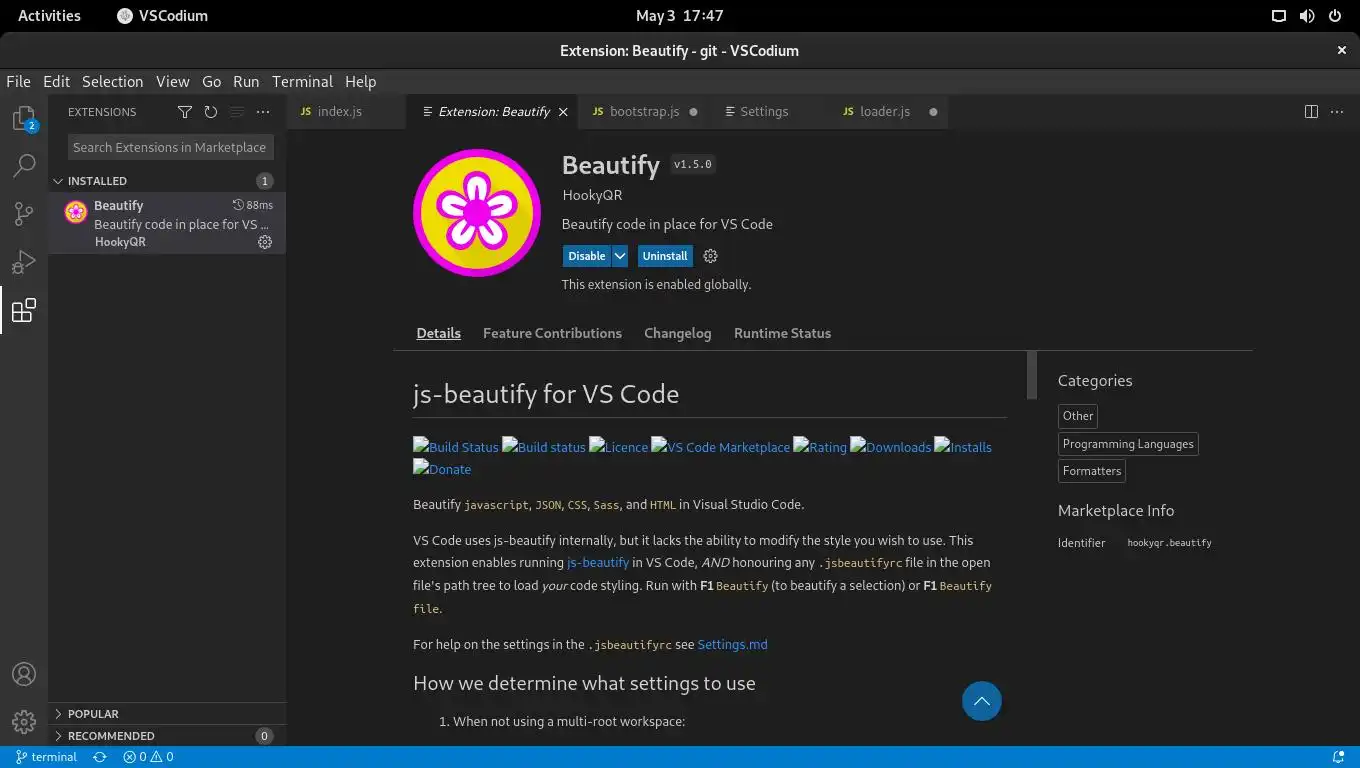Screen dimensions: 1360x768
Task: Click the Disable button
Action: (587, 256)
